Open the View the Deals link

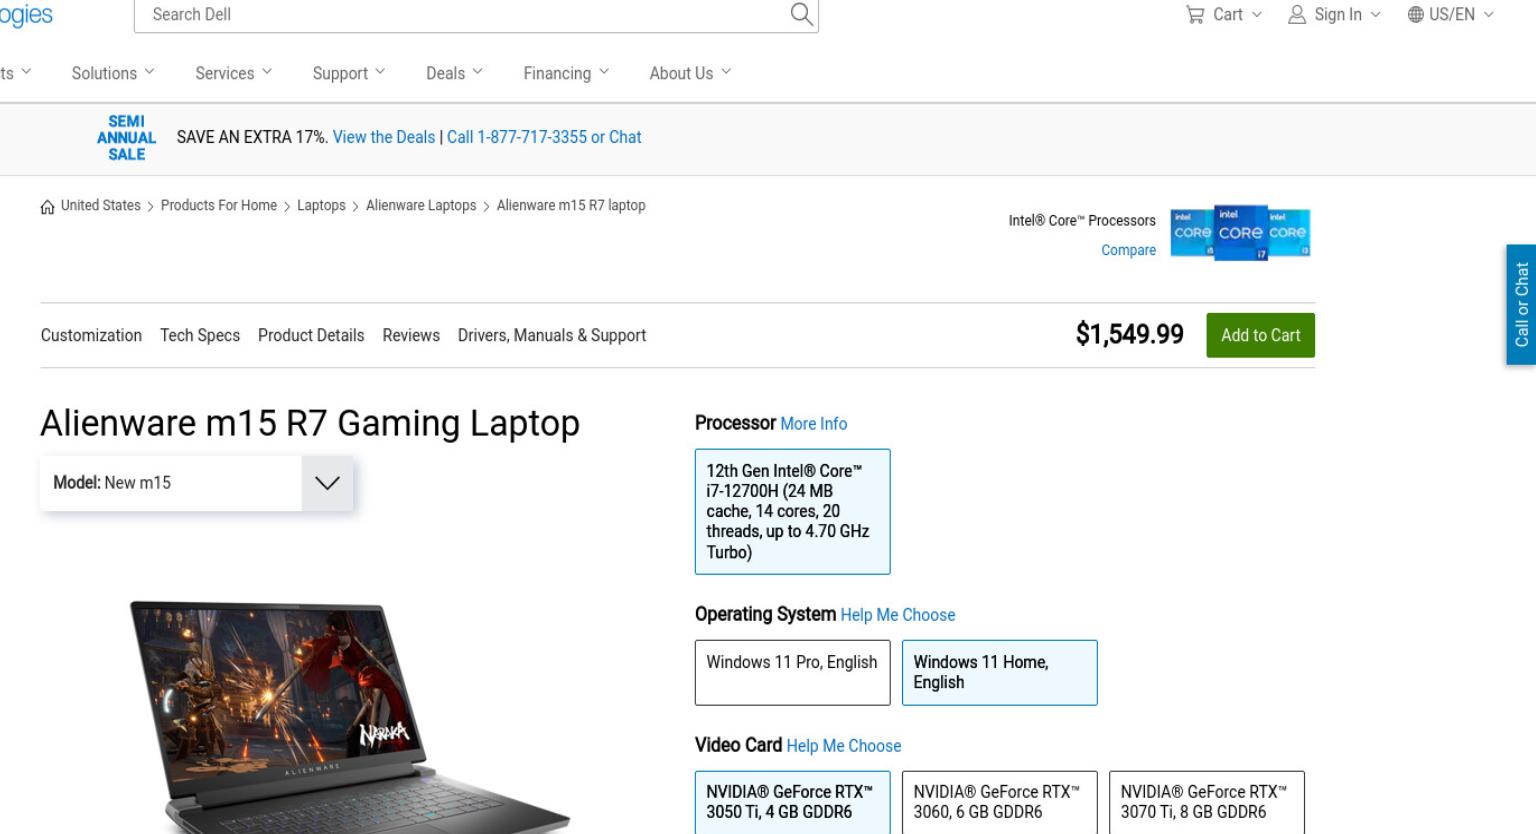pyautogui.click(x=384, y=137)
